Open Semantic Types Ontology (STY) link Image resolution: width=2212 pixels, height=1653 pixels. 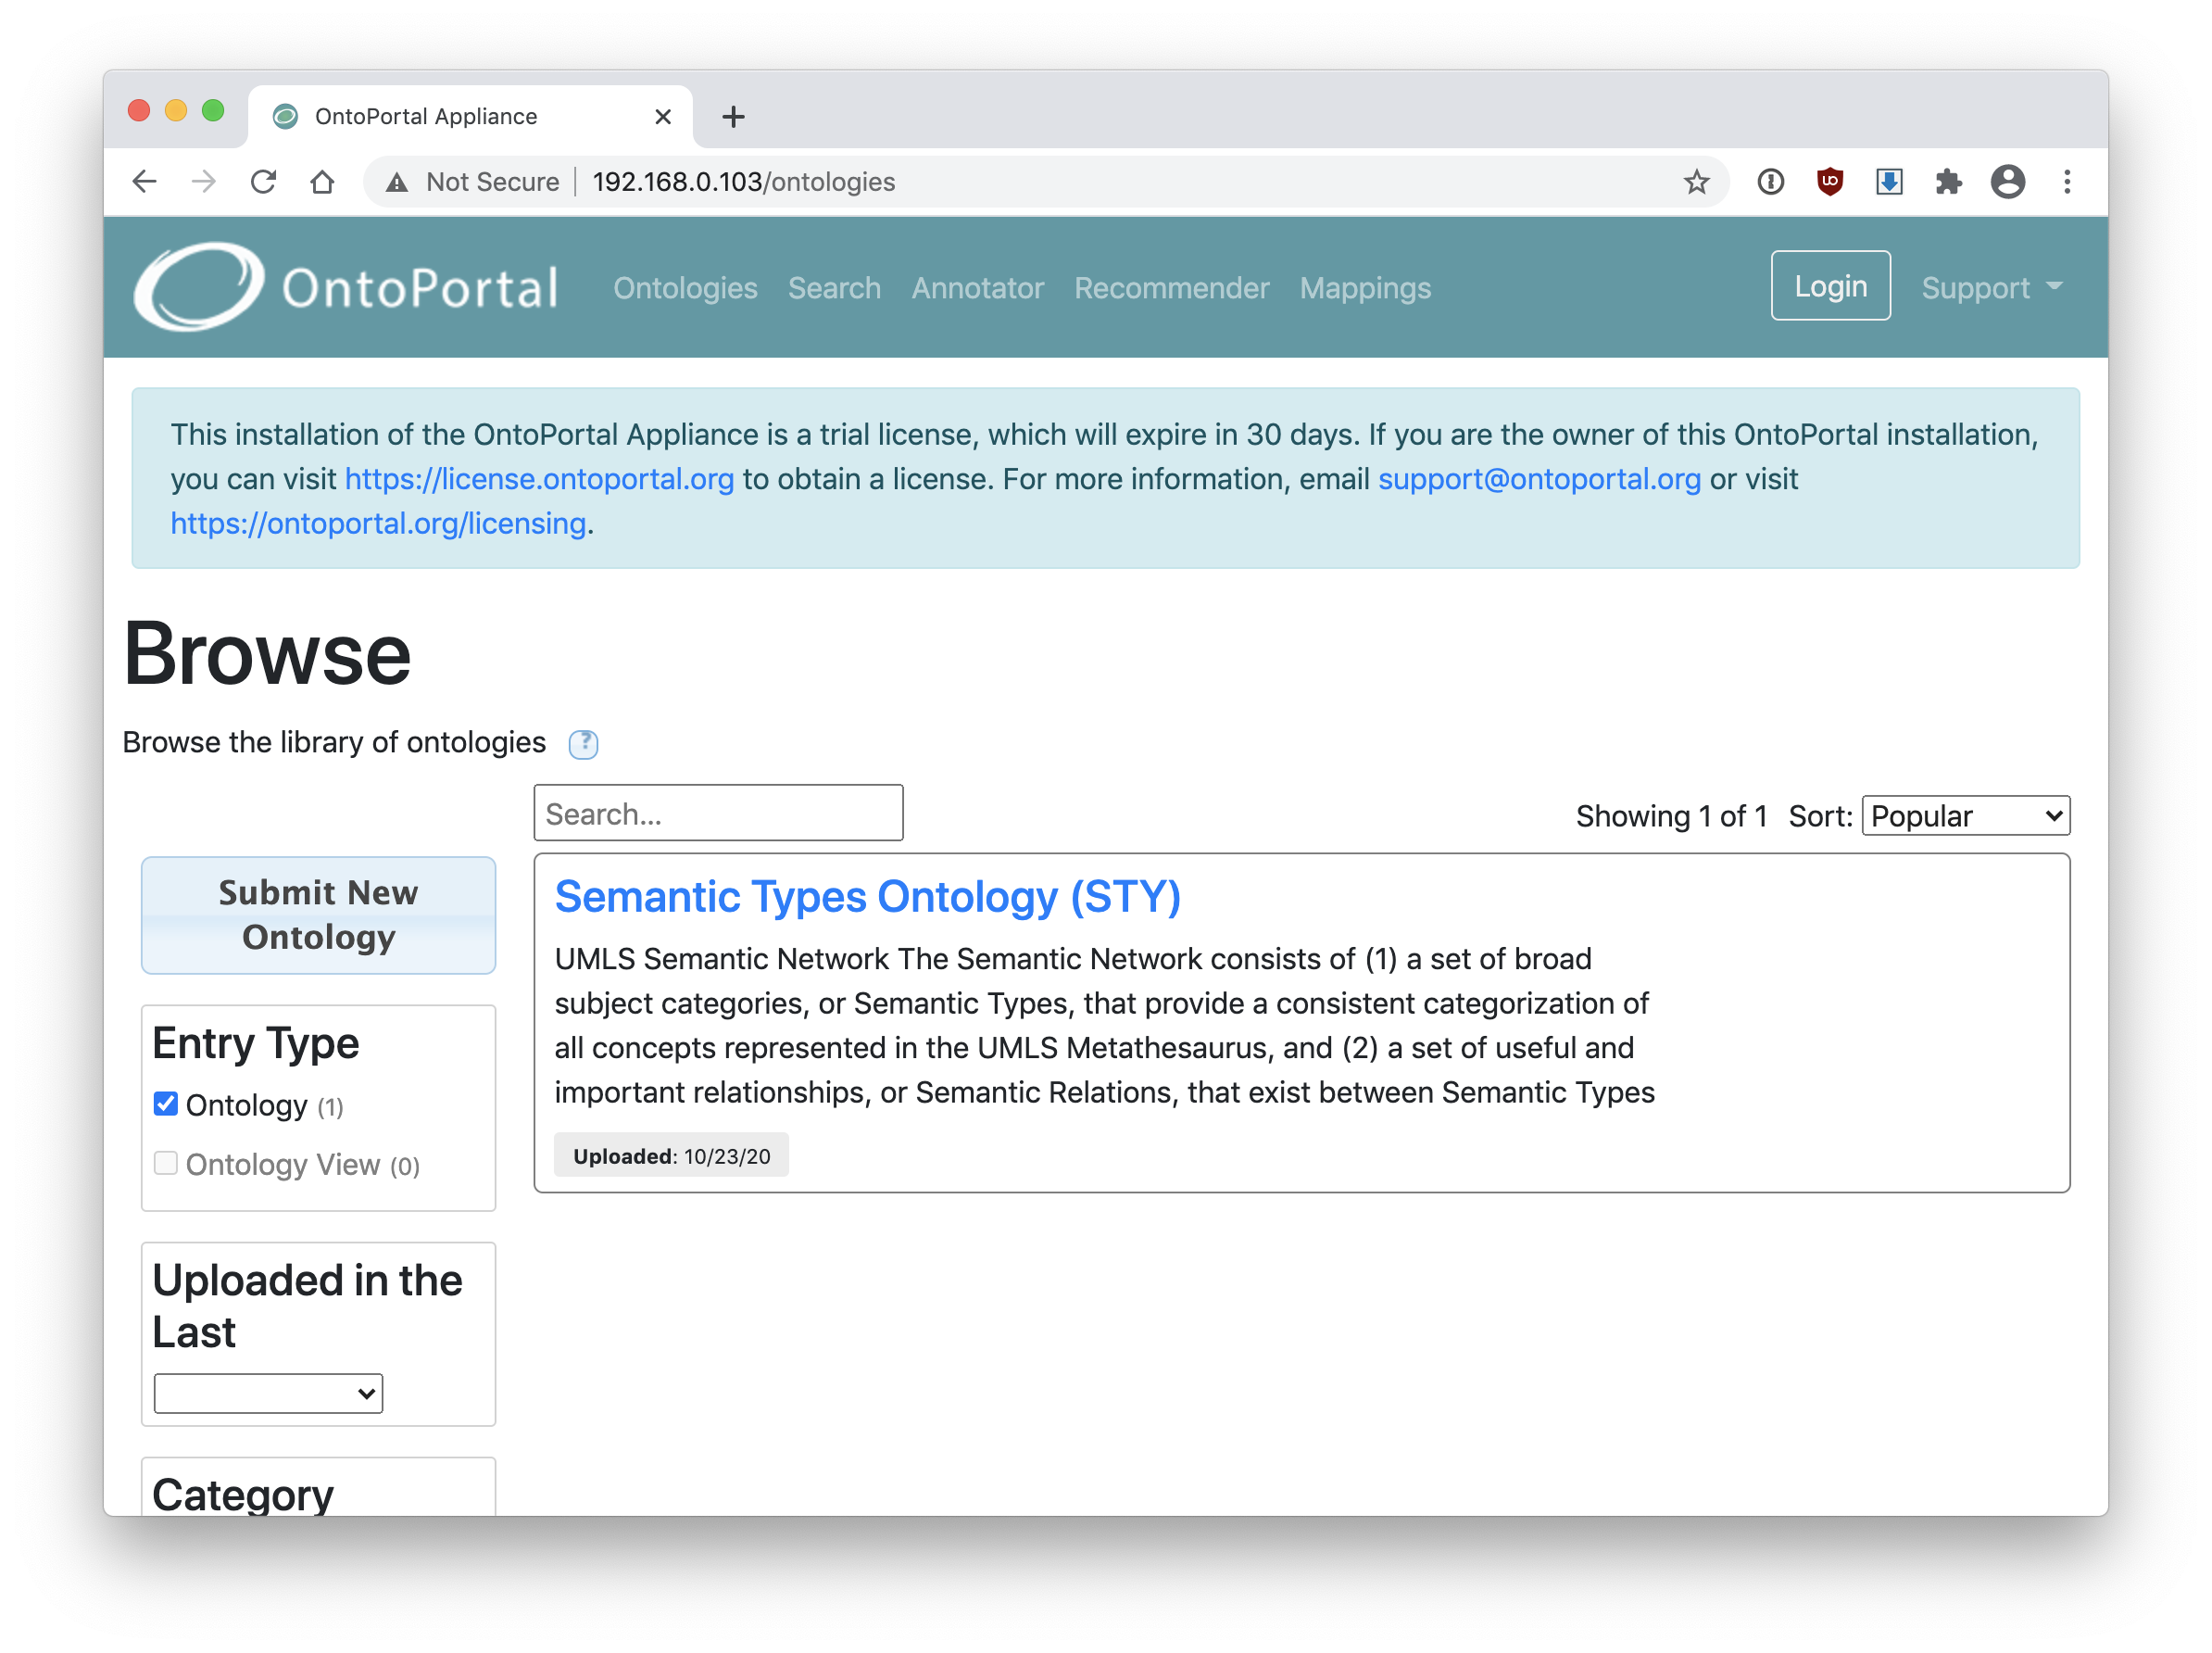click(x=867, y=896)
